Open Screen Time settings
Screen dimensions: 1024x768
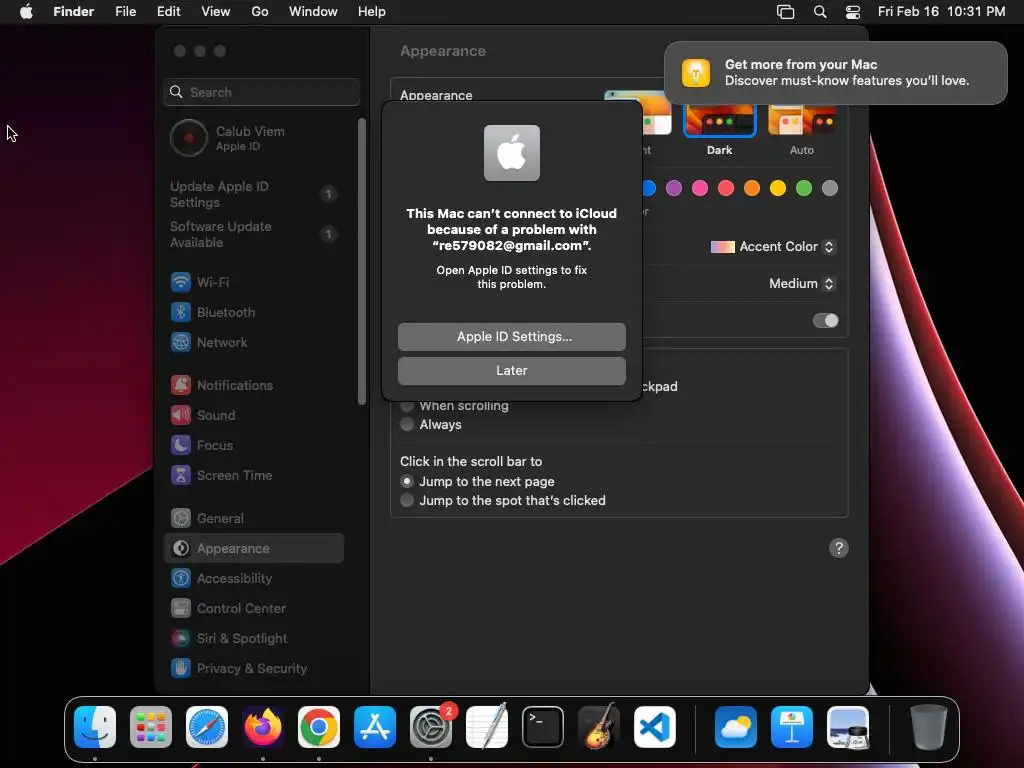pos(253,475)
